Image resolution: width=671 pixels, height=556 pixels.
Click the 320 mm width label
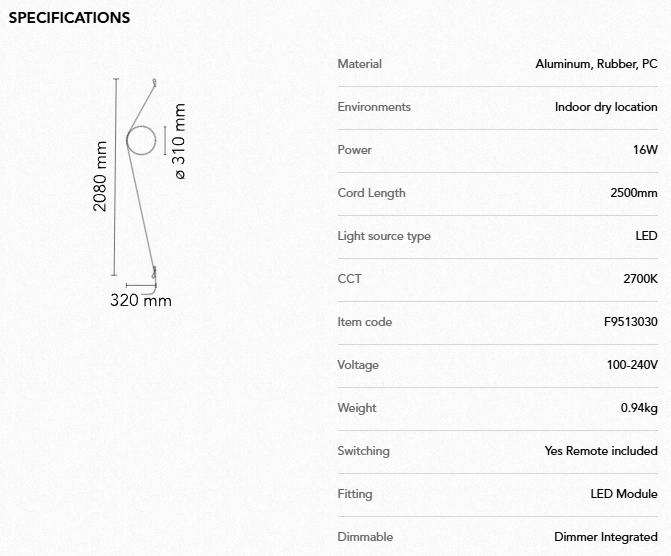tap(141, 300)
